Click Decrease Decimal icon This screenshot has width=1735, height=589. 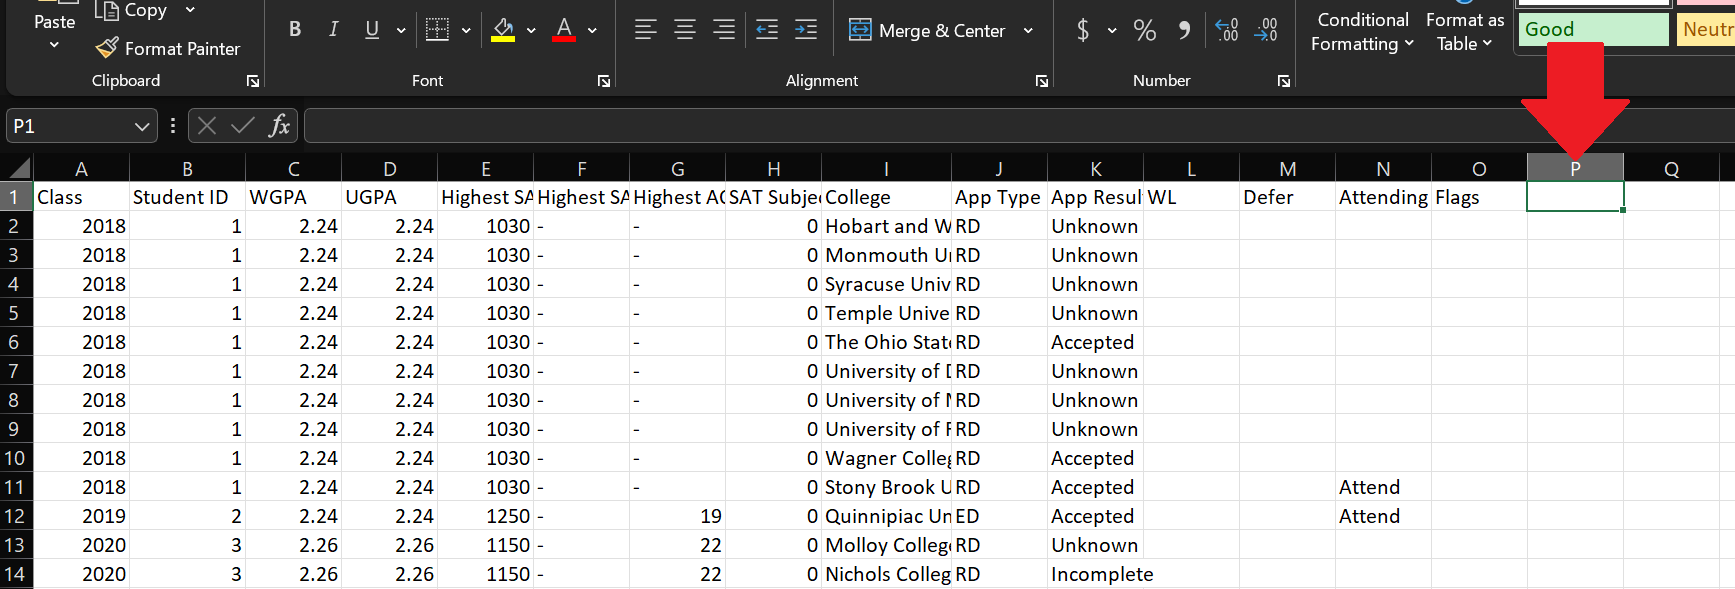1266,30
